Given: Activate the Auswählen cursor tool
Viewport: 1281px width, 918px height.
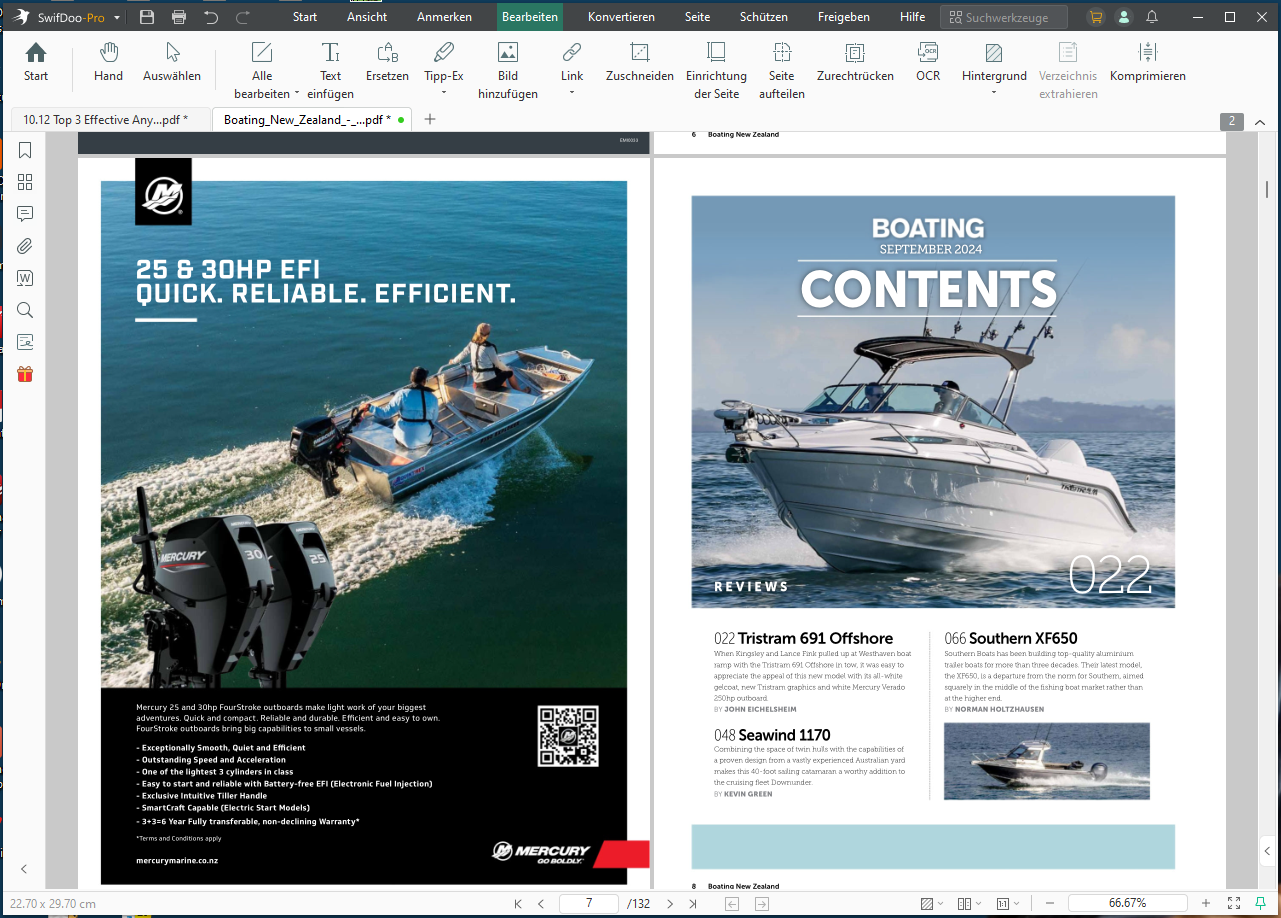Looking at the screenshot, I should [172, 62].
